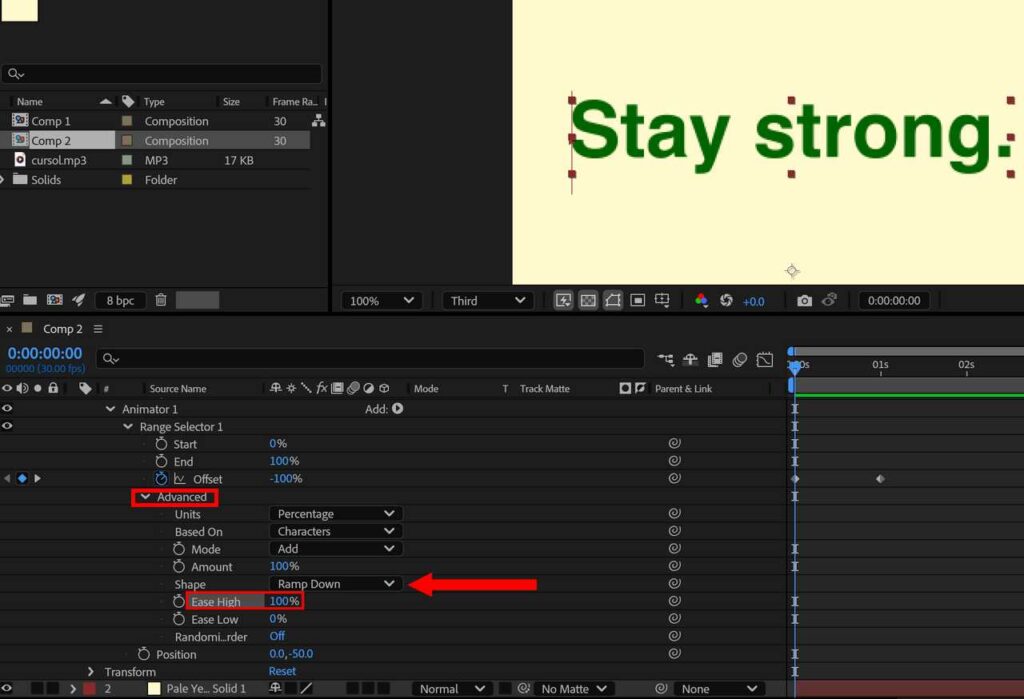This screenshot has width=1024, height=699.
Task: Sort Project panel by Name column
Action: pos(30,101)
